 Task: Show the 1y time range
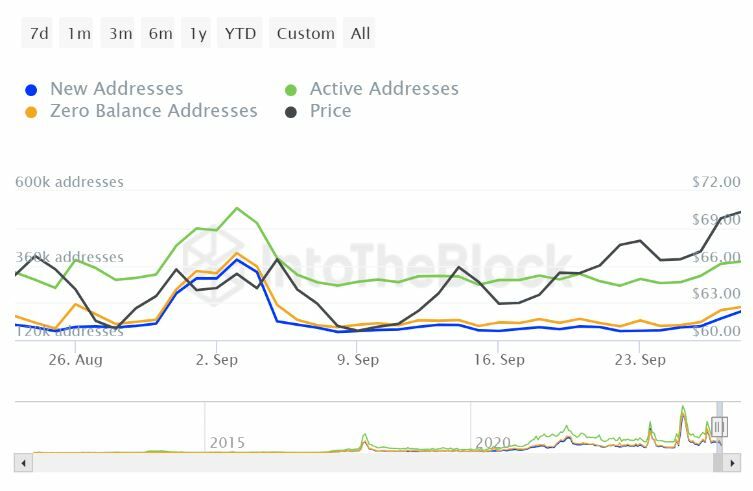(198, 33)
